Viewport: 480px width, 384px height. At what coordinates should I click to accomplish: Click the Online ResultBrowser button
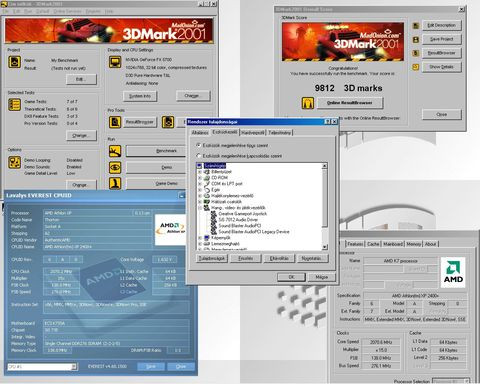click(x=350, y=103)
